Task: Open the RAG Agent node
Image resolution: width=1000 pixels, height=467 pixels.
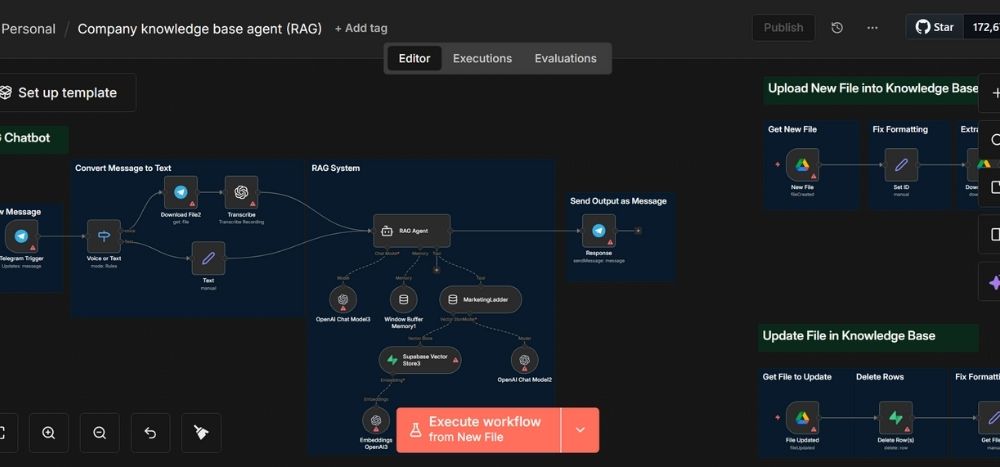Action: point(412,231)
